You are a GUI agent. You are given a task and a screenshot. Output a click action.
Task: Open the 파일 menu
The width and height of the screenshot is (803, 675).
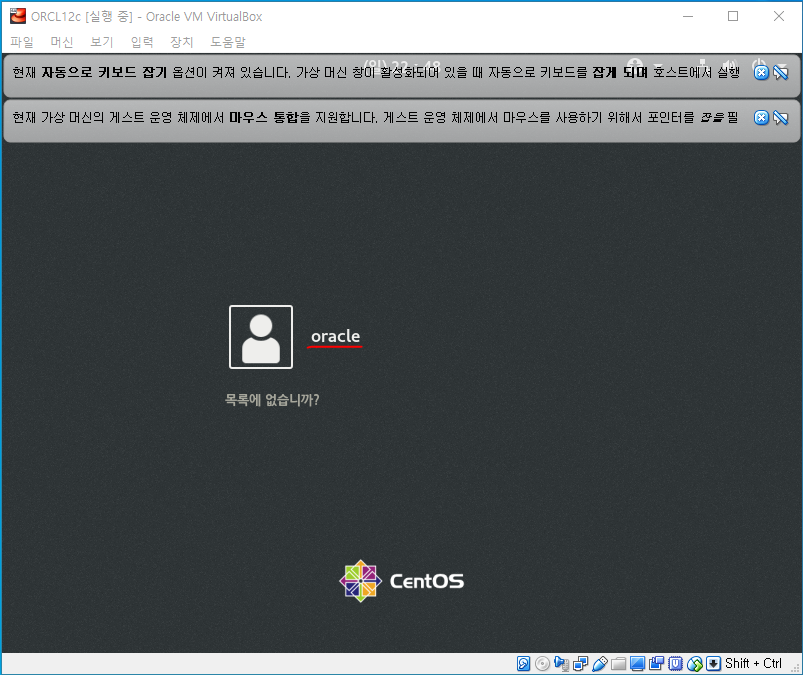[22, 42]
